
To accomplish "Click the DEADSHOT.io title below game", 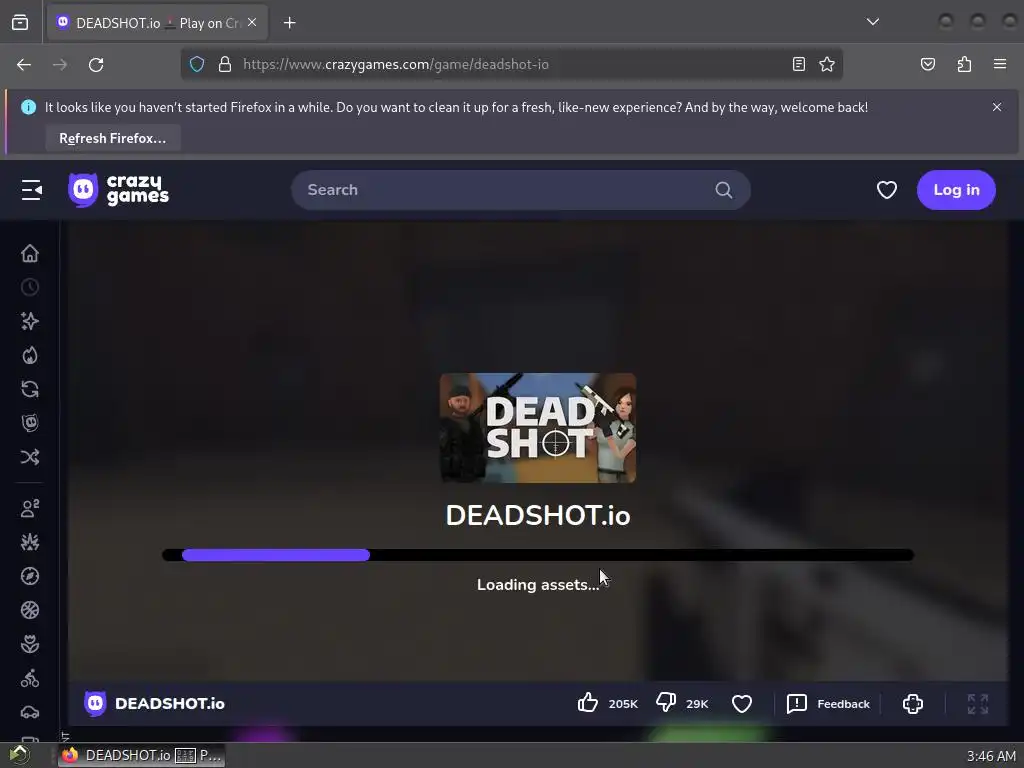I will click(x=170, y=703).
